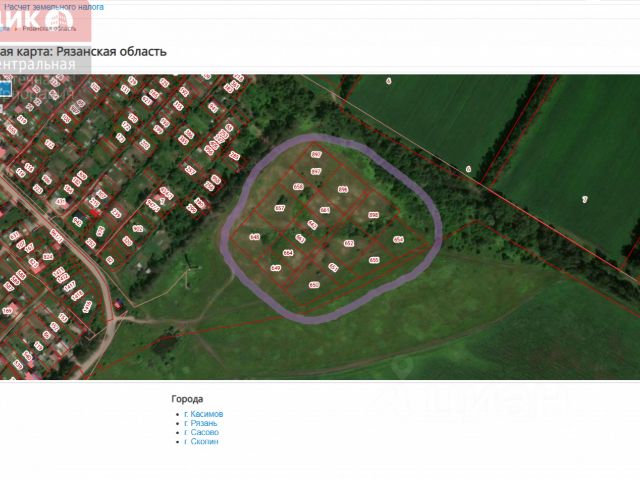640x480 pixels.
Task: Select parcel 651 on the map
Action: click(x=334, y=267)
